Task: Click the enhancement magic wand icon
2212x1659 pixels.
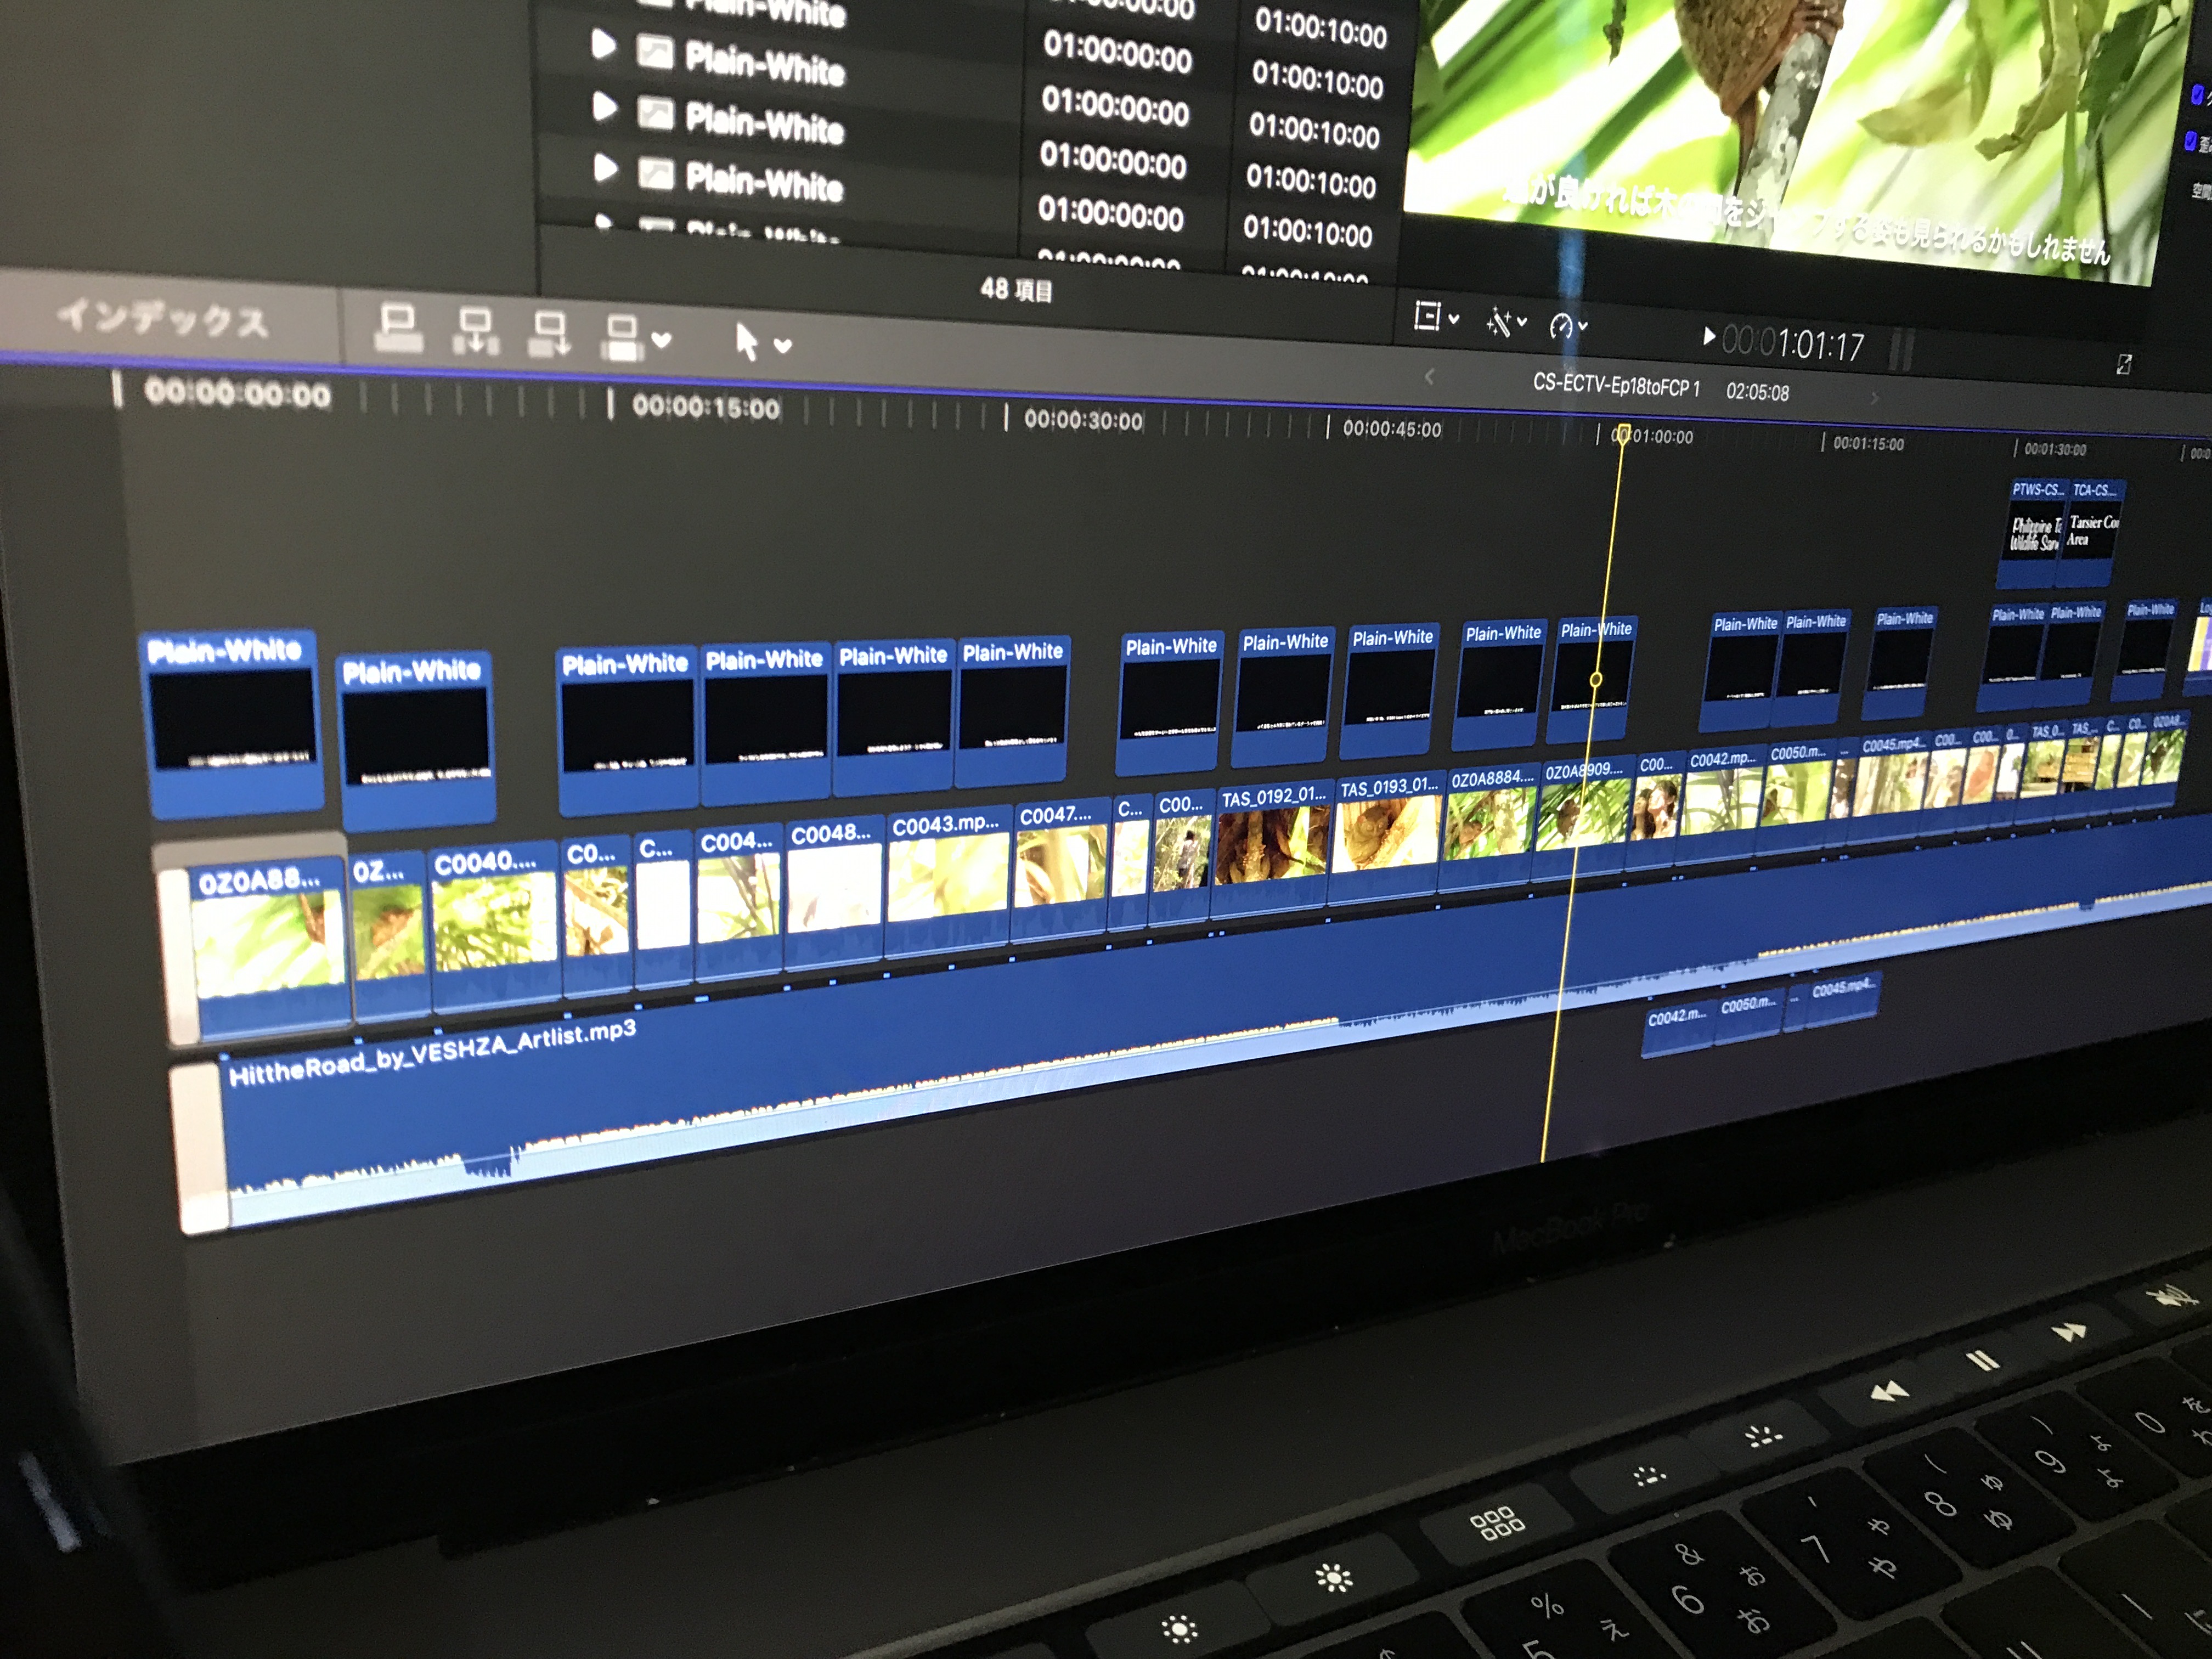Action: point(1499,322)
